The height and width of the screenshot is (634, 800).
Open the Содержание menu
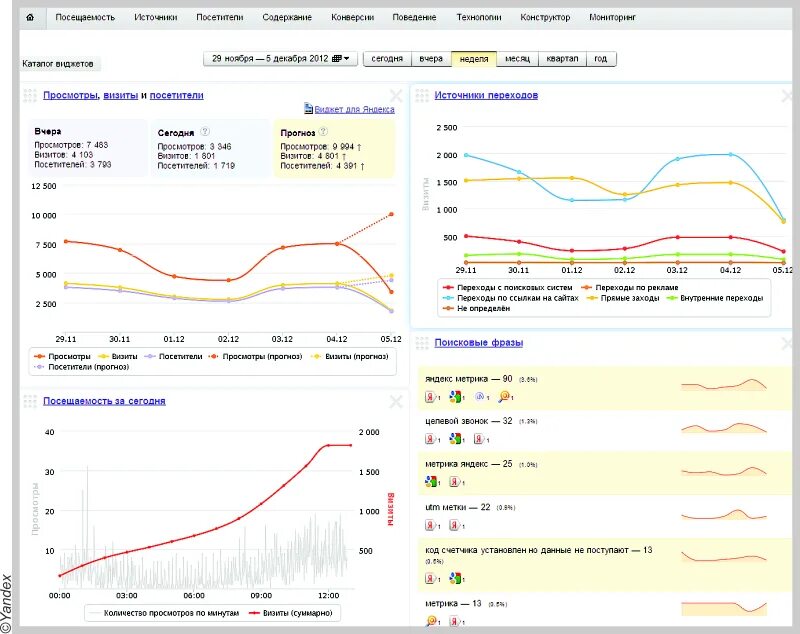pyautogui.click(x=287, y=17)
